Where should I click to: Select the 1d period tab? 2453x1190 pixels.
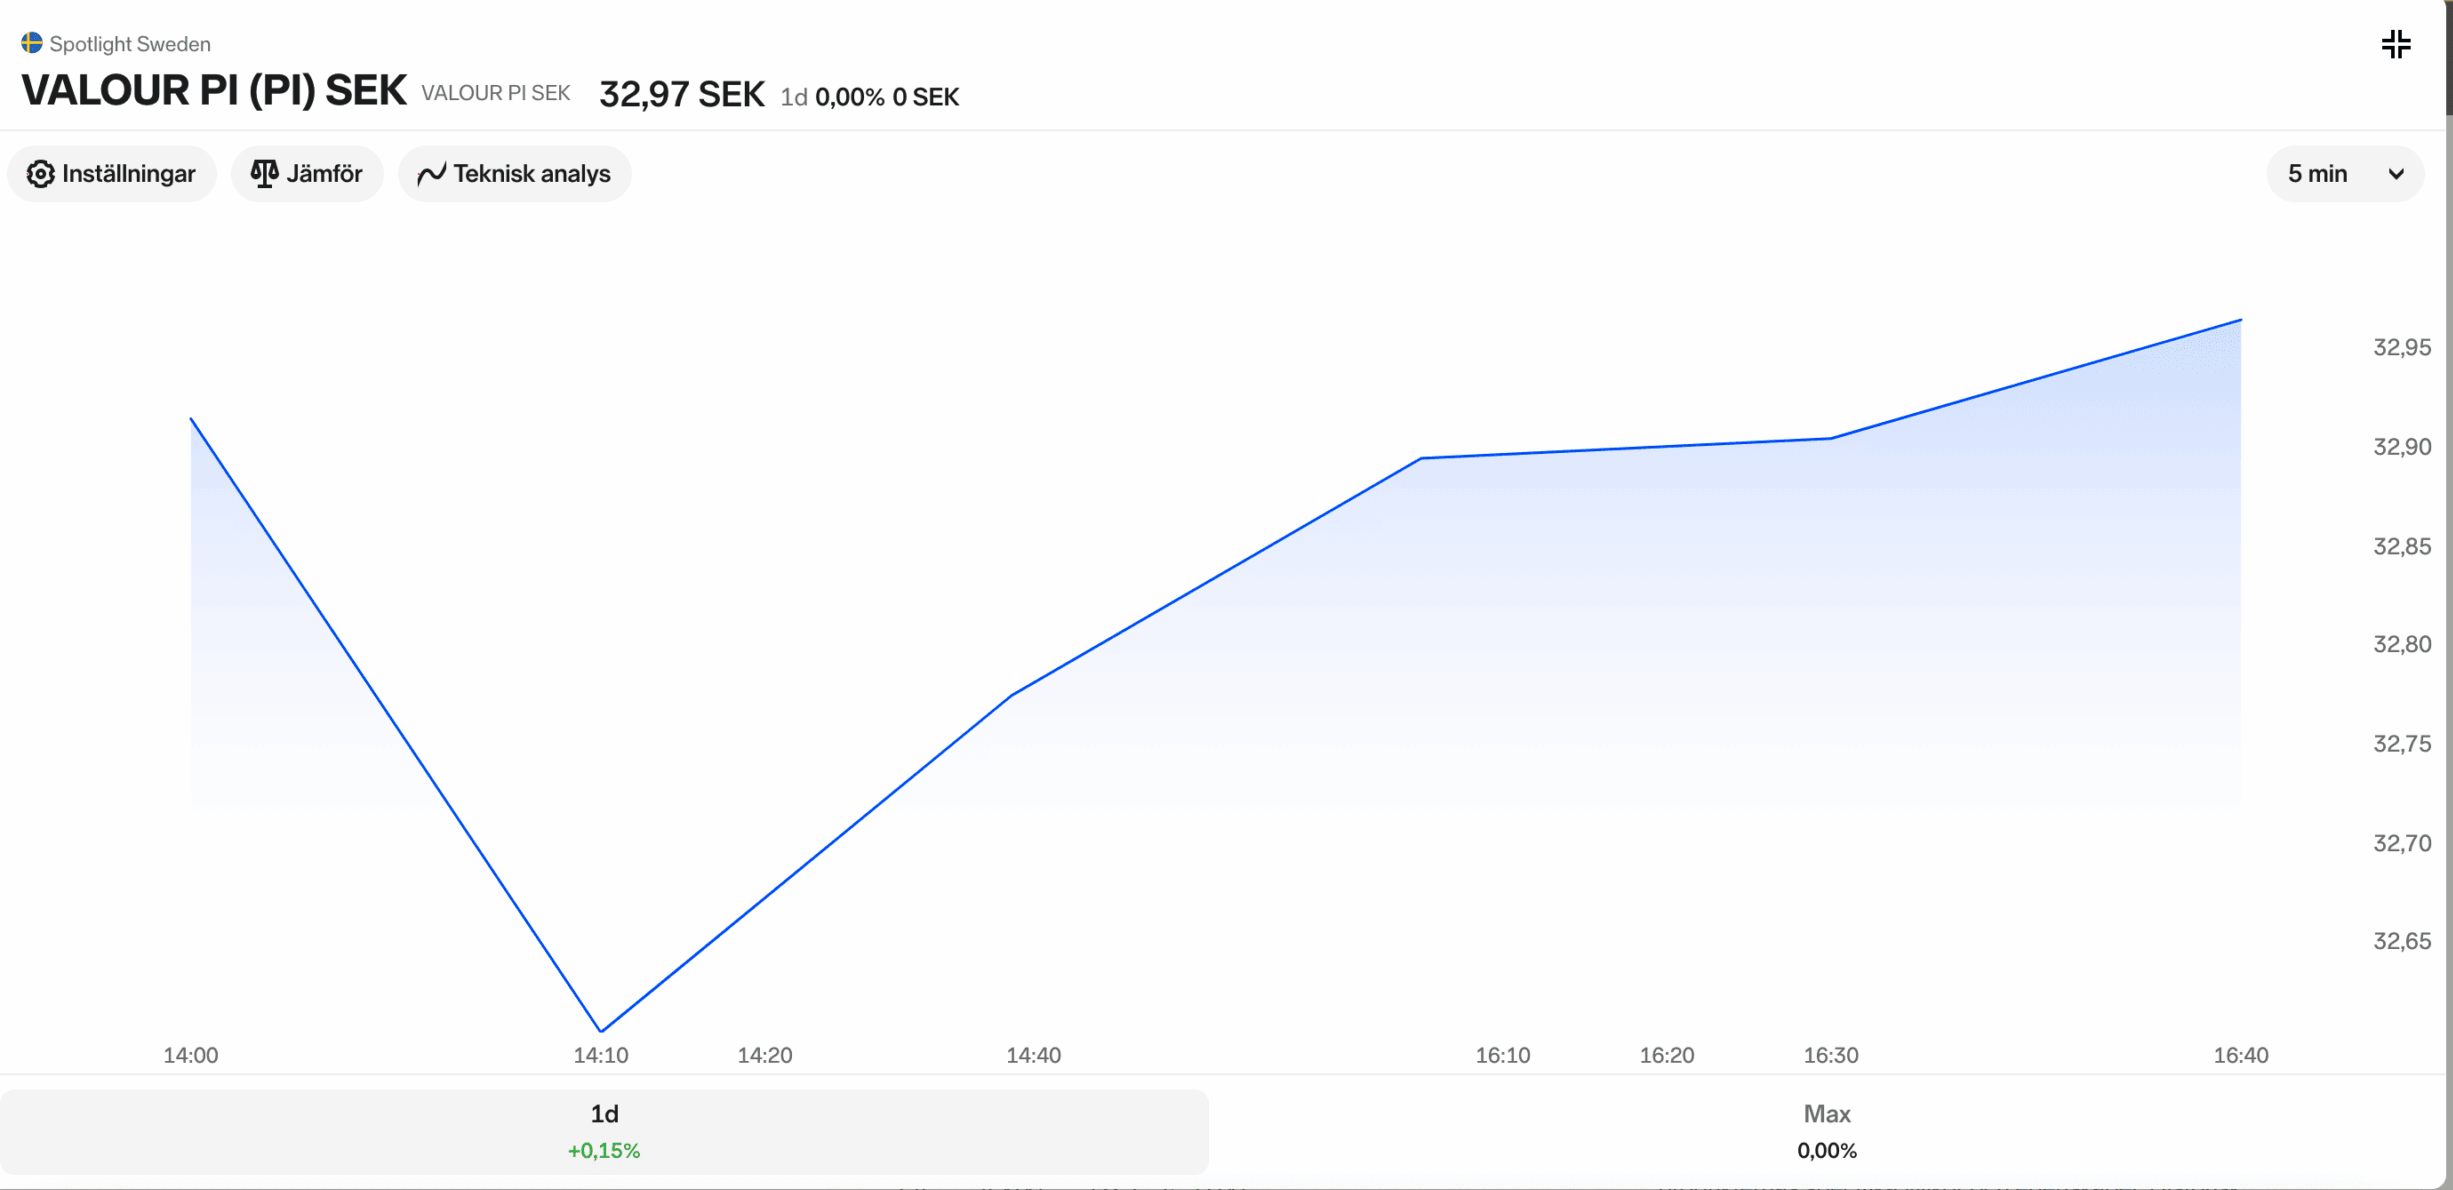click(x=604, y=1131)
